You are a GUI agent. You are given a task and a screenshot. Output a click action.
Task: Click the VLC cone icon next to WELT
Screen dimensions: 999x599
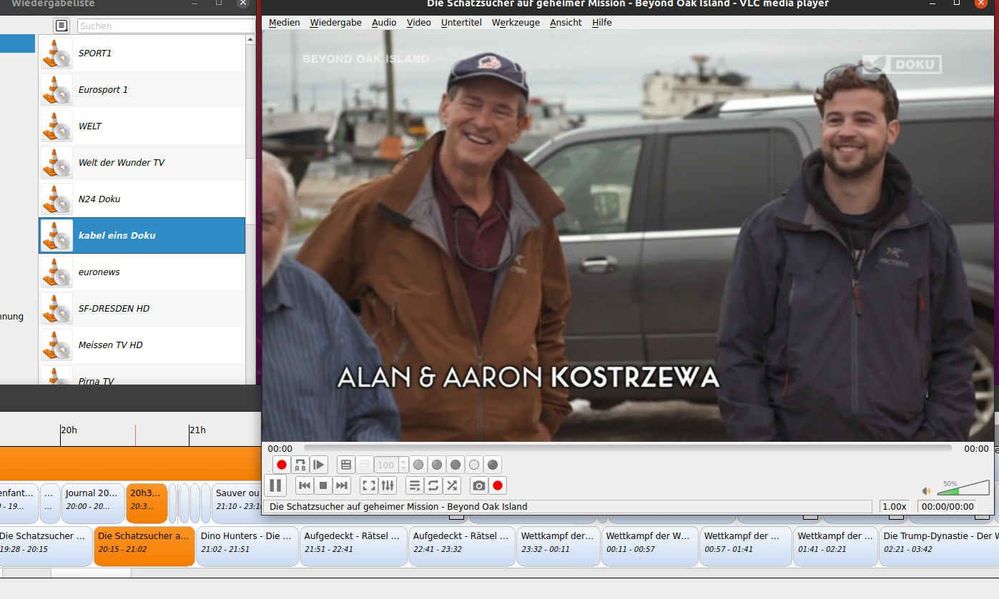coord(56,126)
